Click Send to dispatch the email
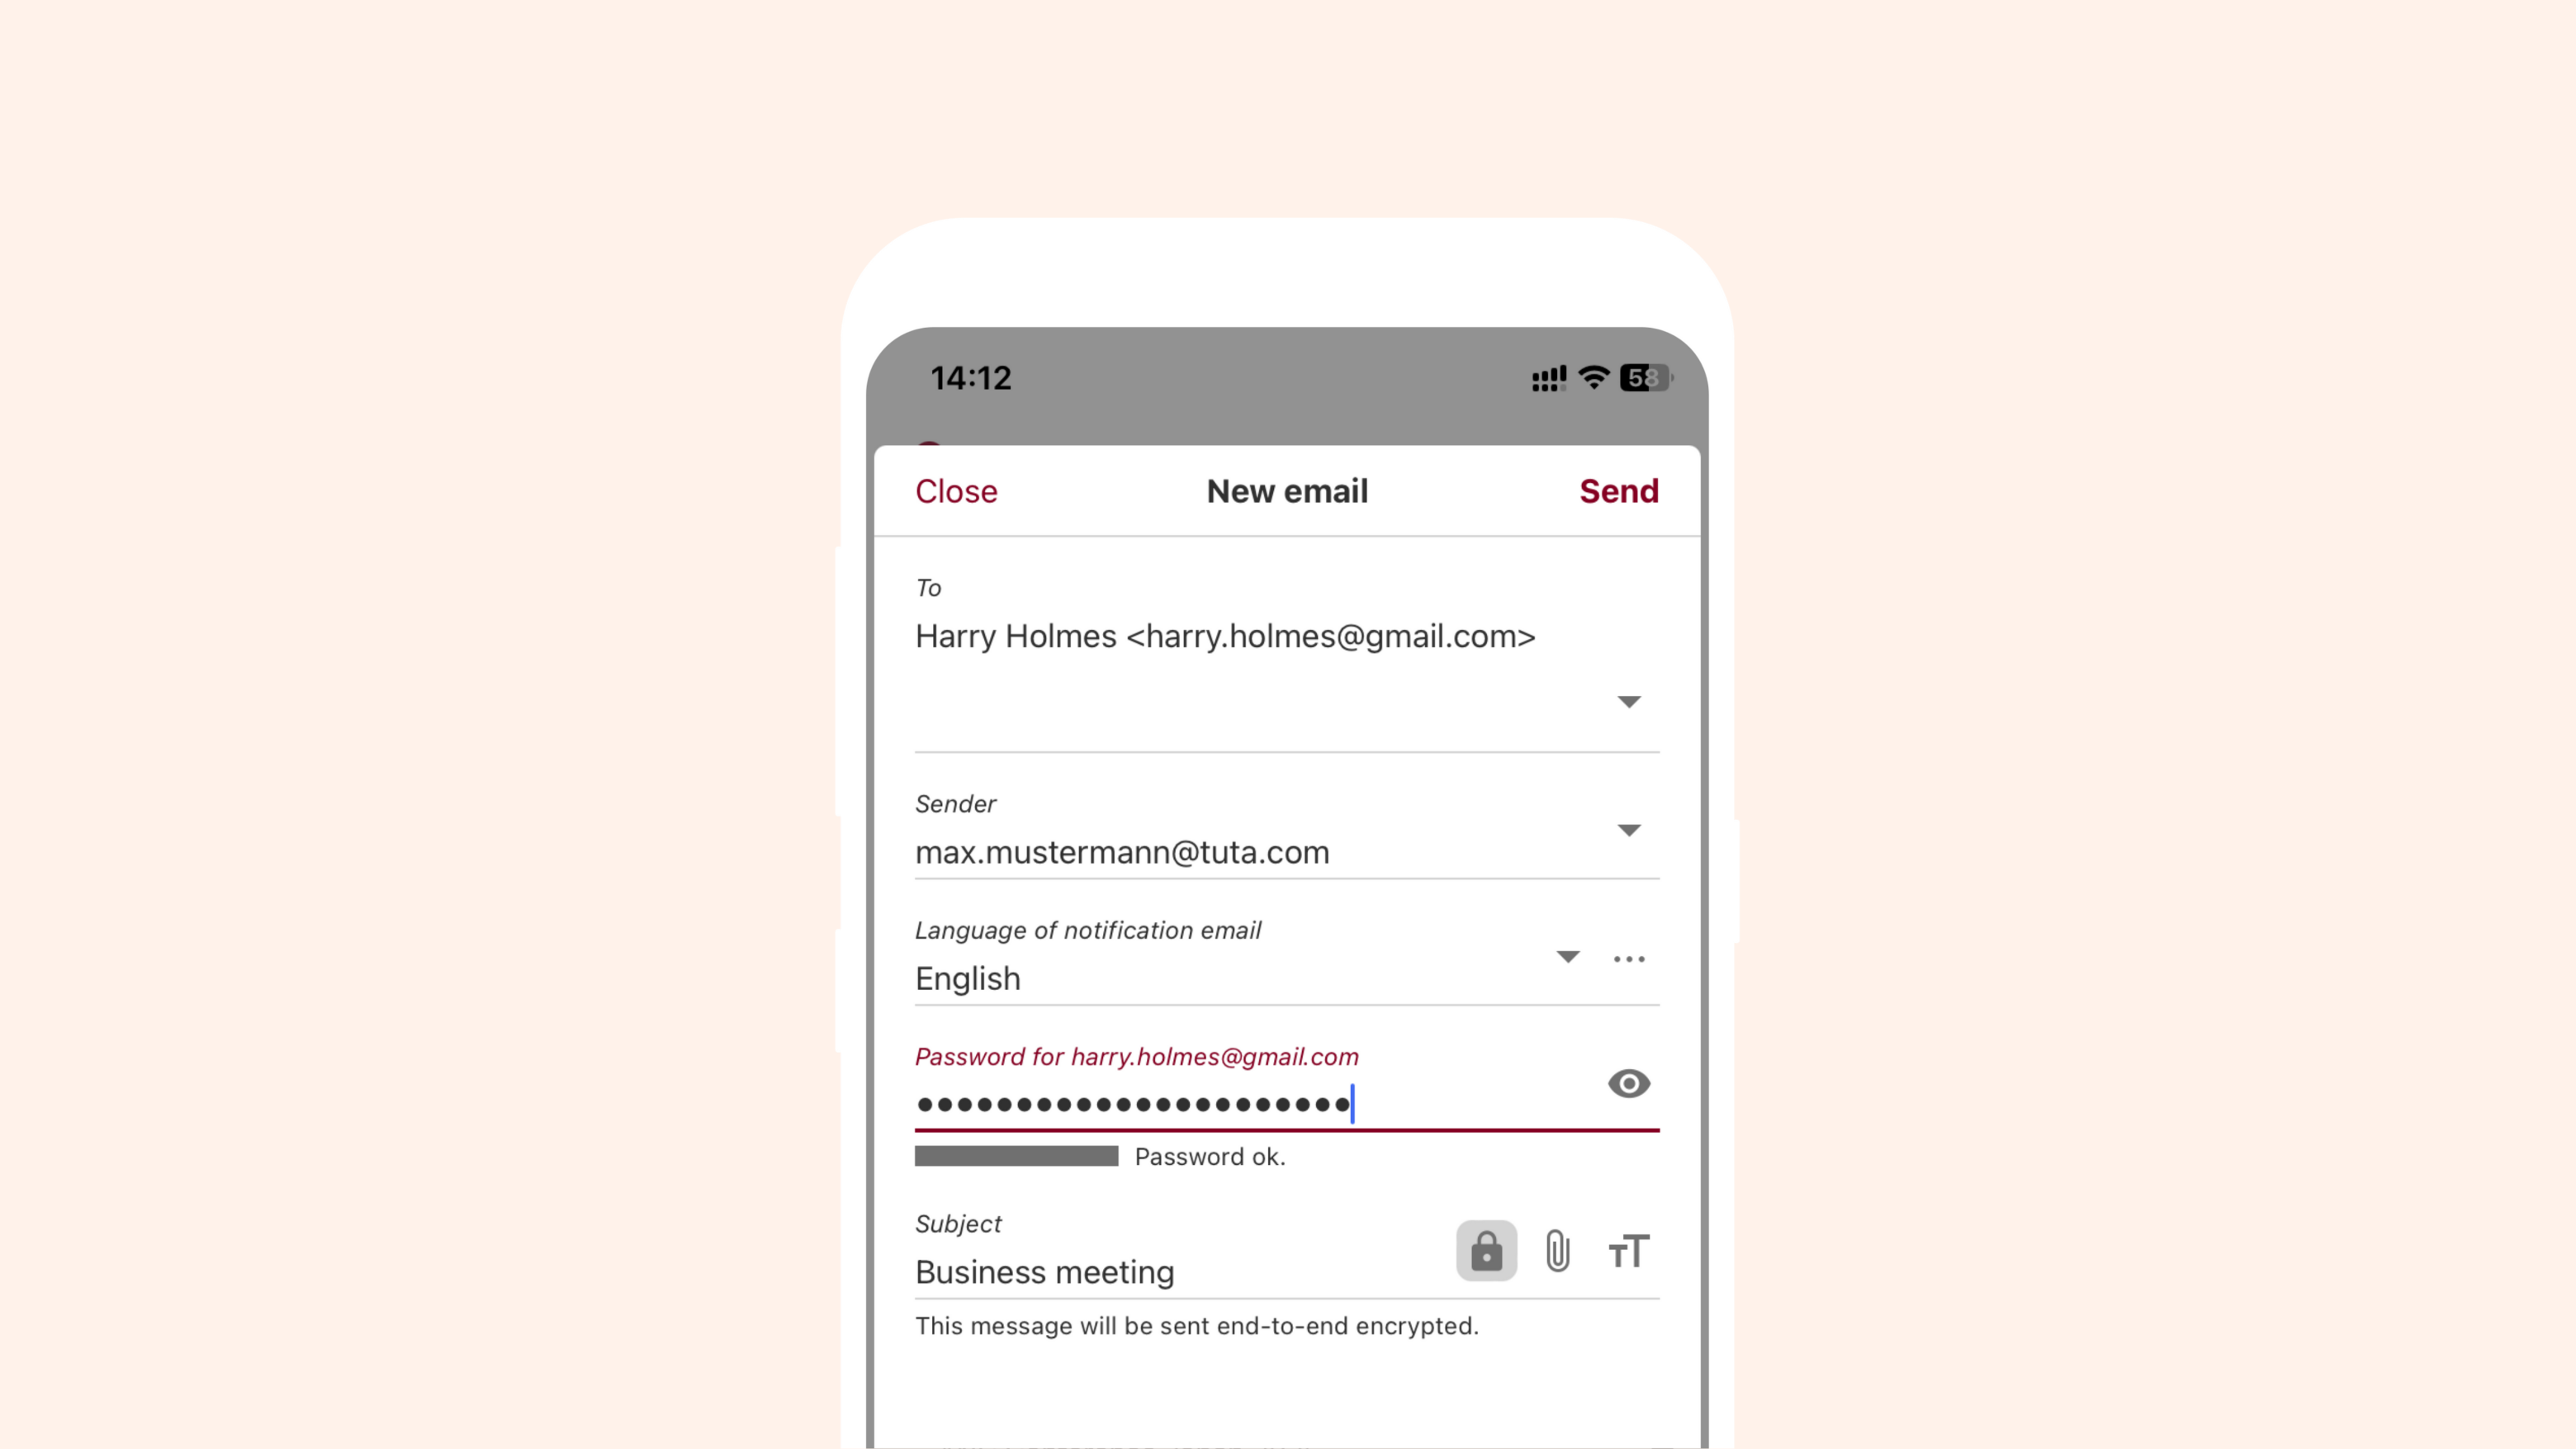Image resolution: width=2576 pixels, height=1449 pixels. (1619, 490)
